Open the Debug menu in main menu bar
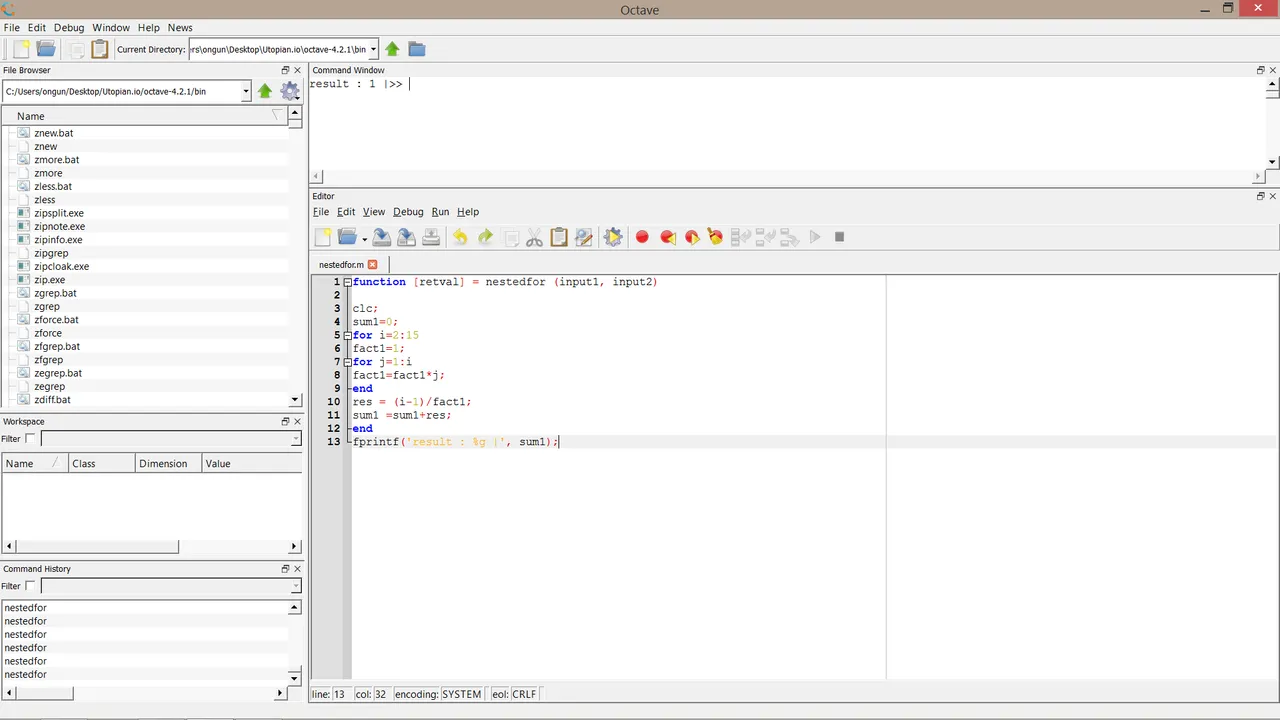This screenshot has width=1280, height=720. click(x=69, y=27)
